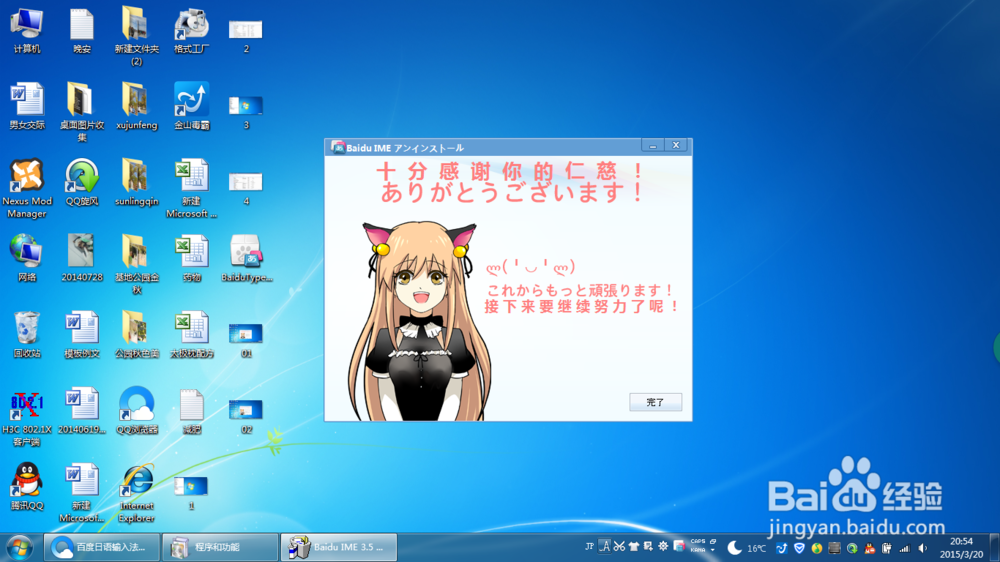1000x562 pixels.
Task: Open the 回收站 recycle bin
Action: 27,335
